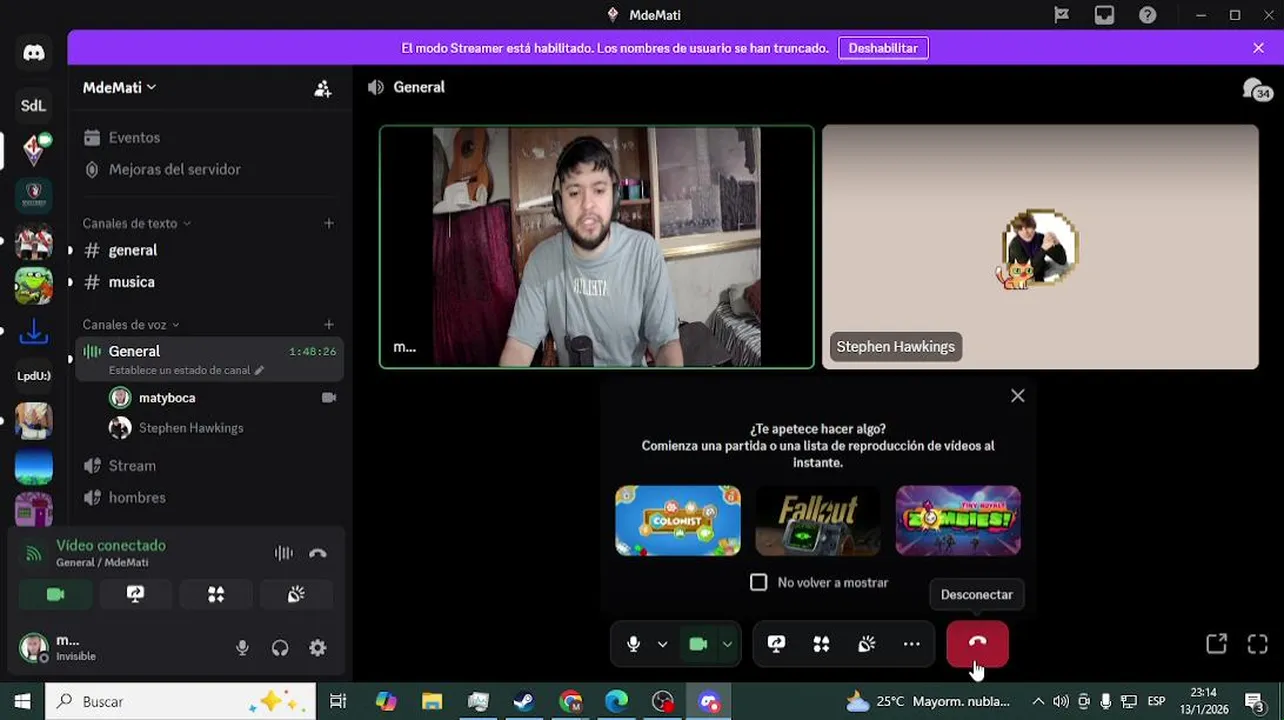Add a new text channel plus icon
Image resolution: width=1284 pixels, height=720 pixels.
(329, 223)
